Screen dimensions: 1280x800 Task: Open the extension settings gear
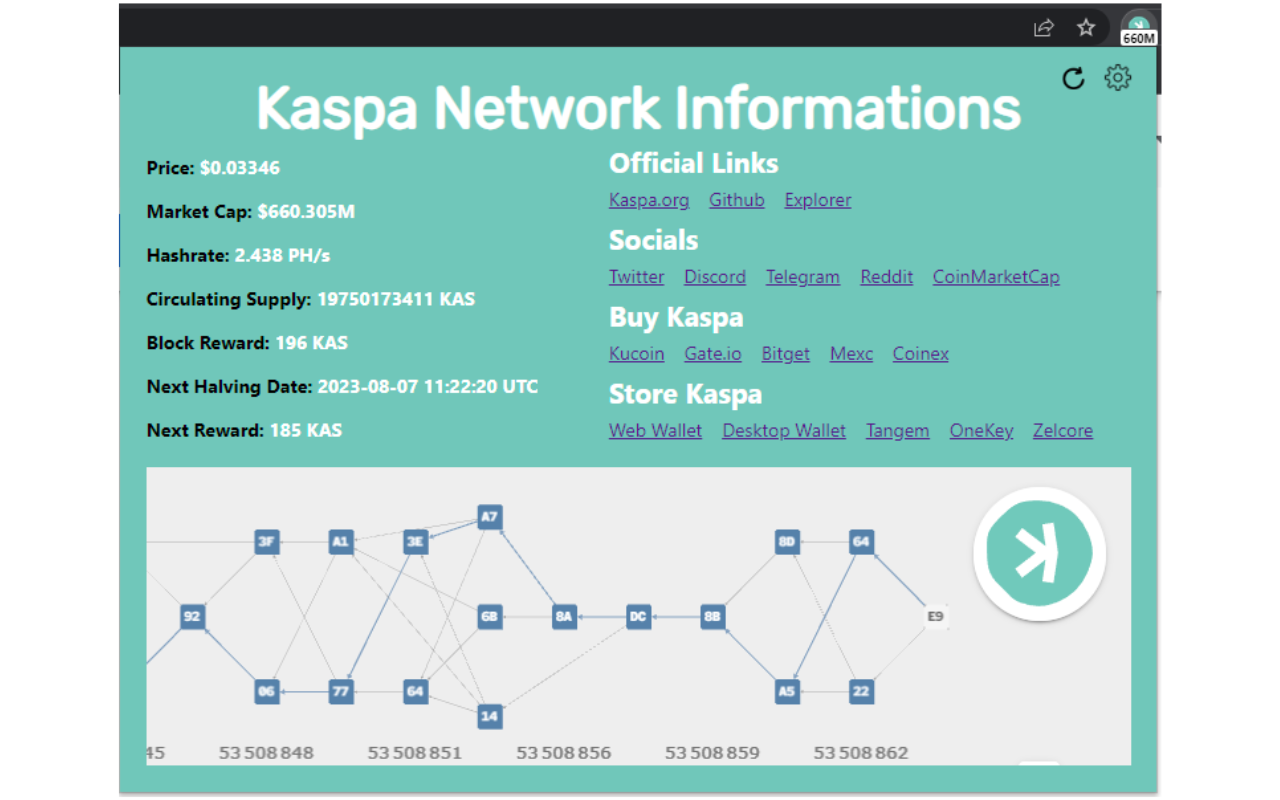point(1117,77)
